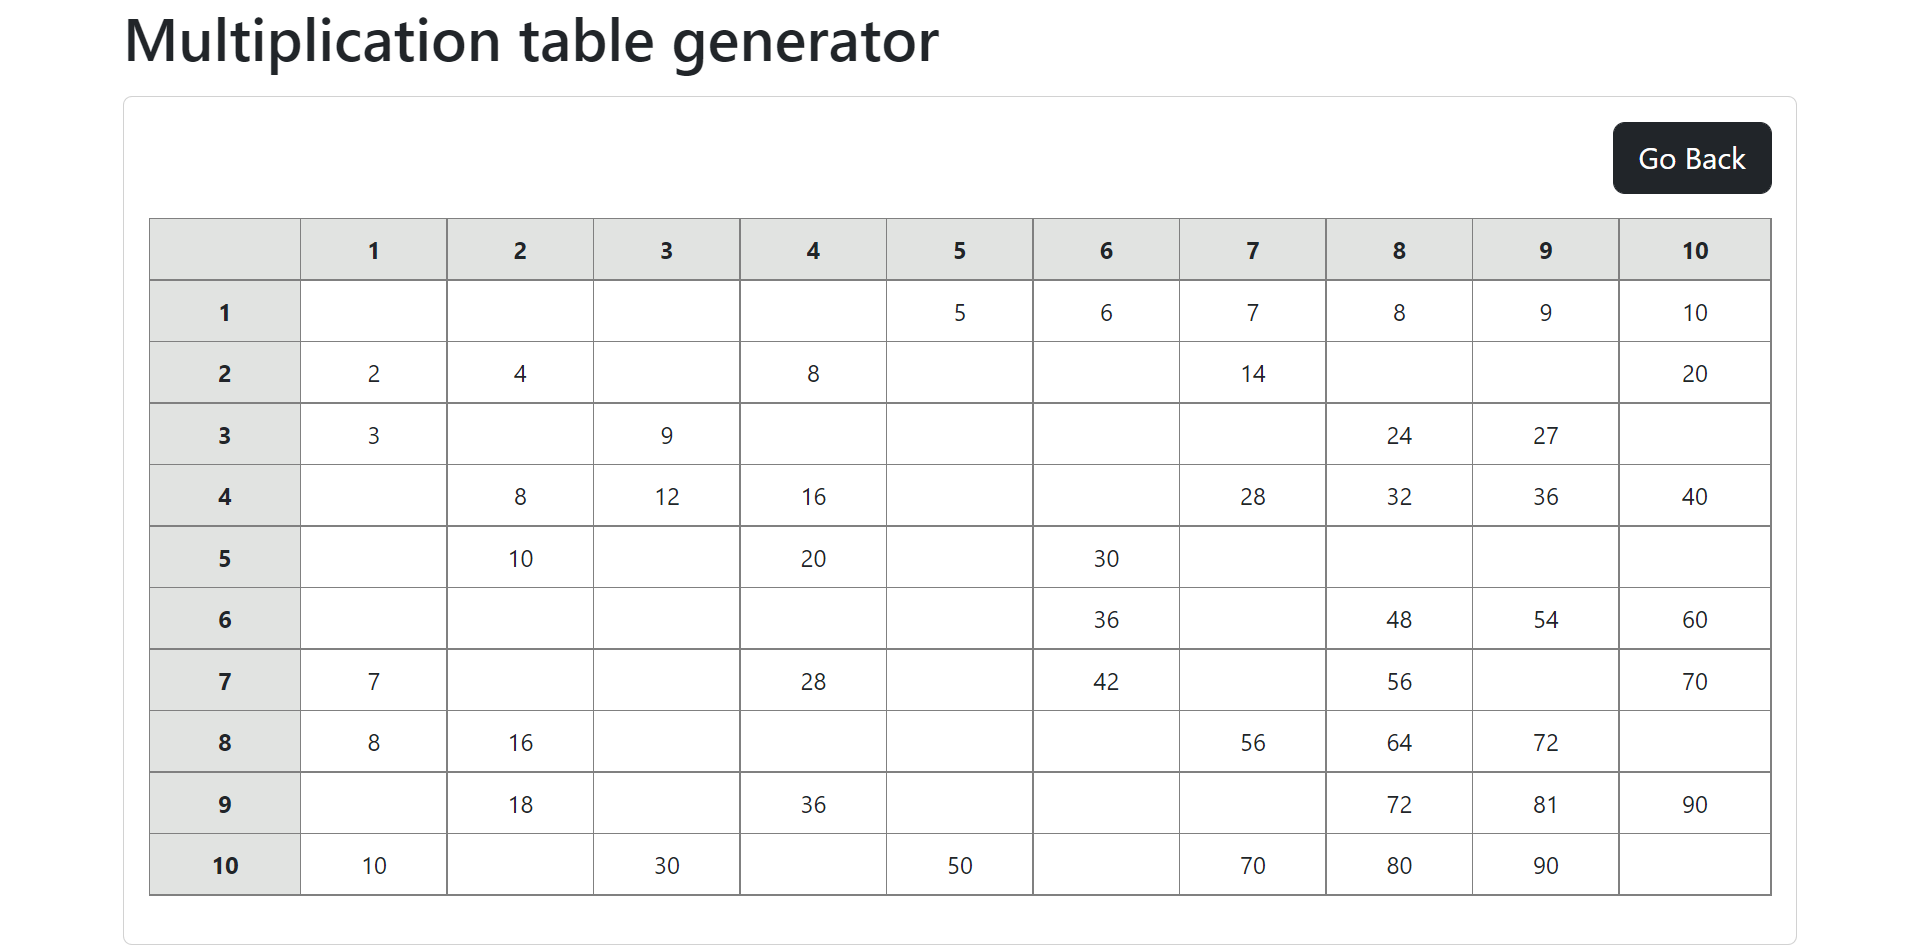Select the row header labeled 9
1920x945 pixels.
[x=224, y=803]
